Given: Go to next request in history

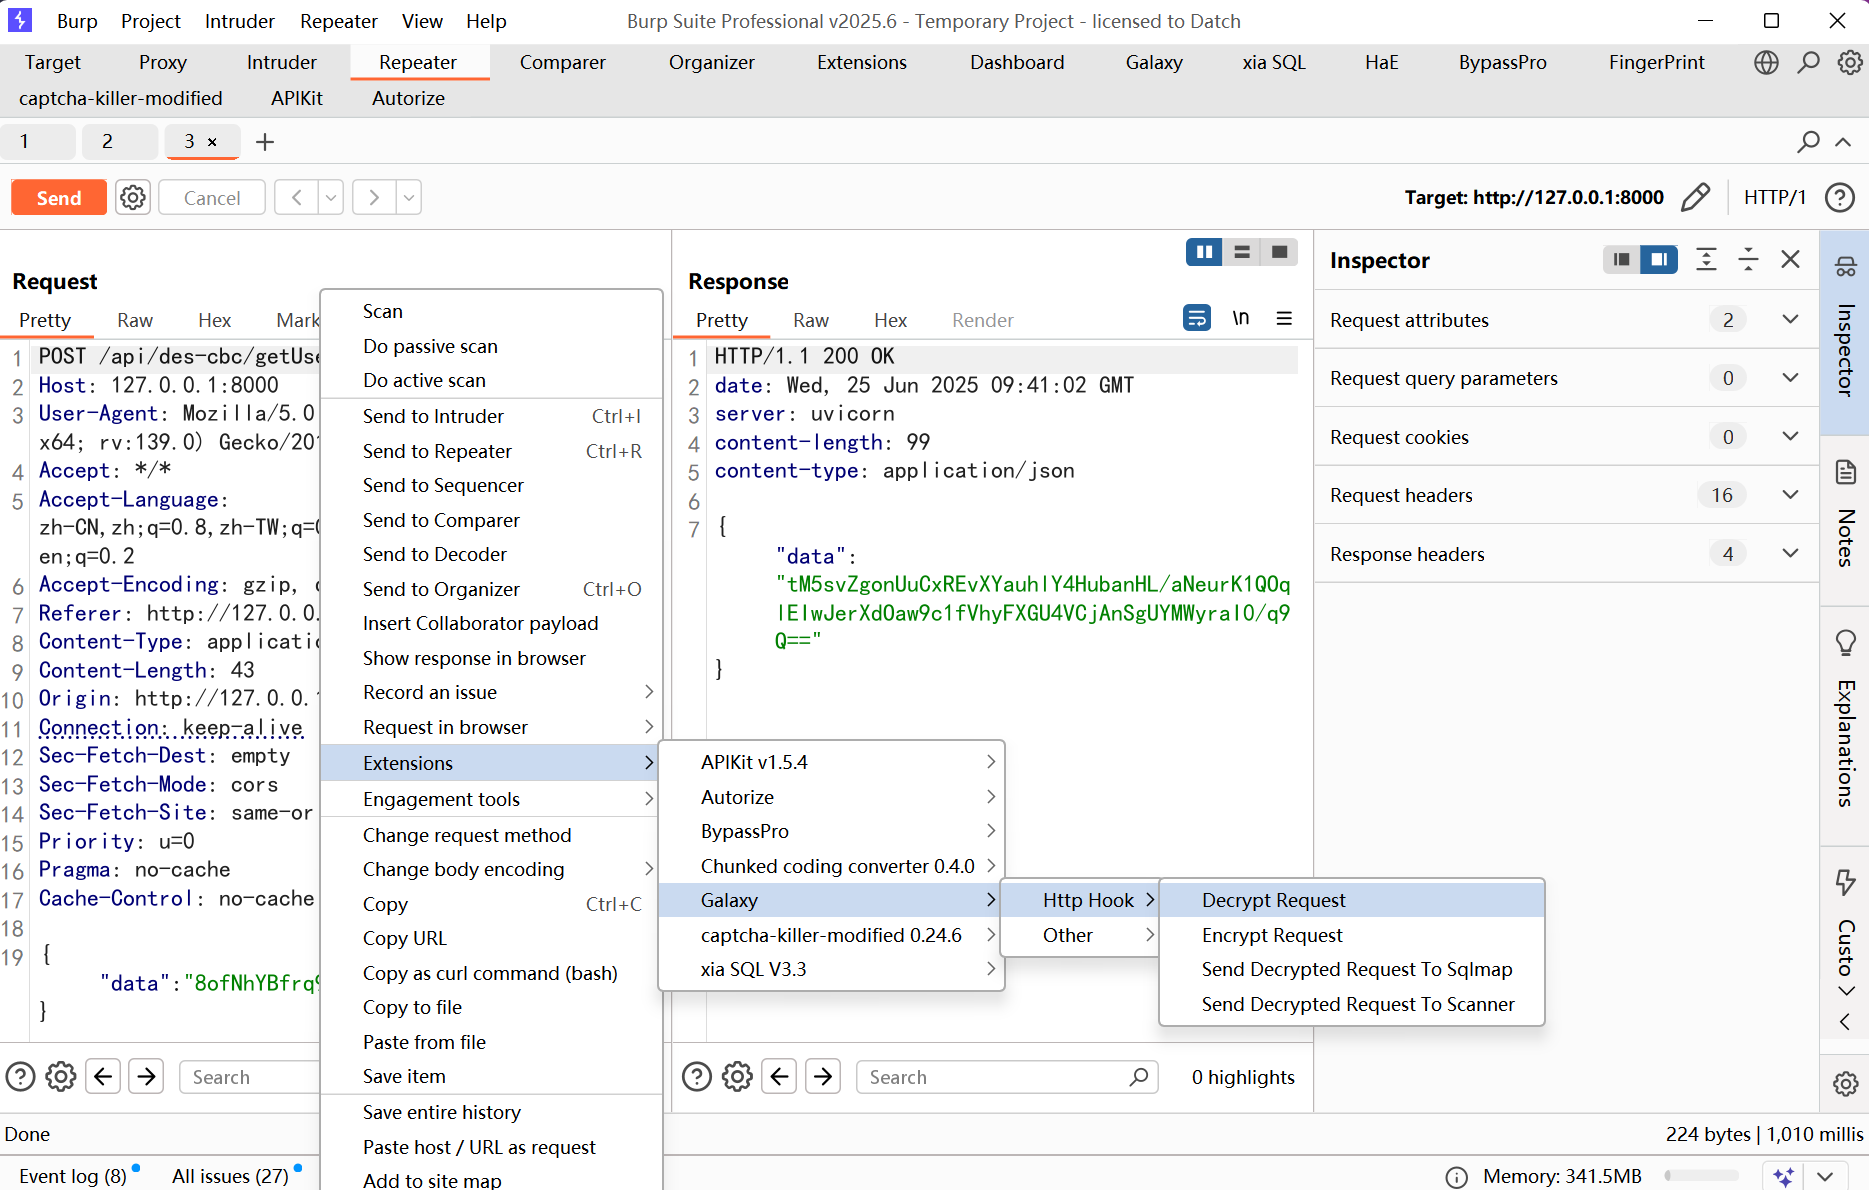Looking at the screenshot, I should click(374, 198).
